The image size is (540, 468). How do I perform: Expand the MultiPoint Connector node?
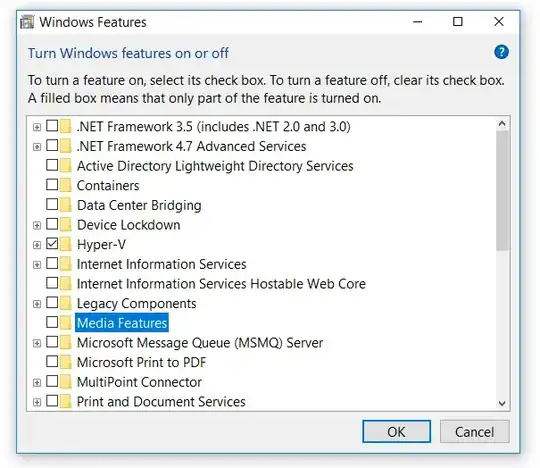37,382
